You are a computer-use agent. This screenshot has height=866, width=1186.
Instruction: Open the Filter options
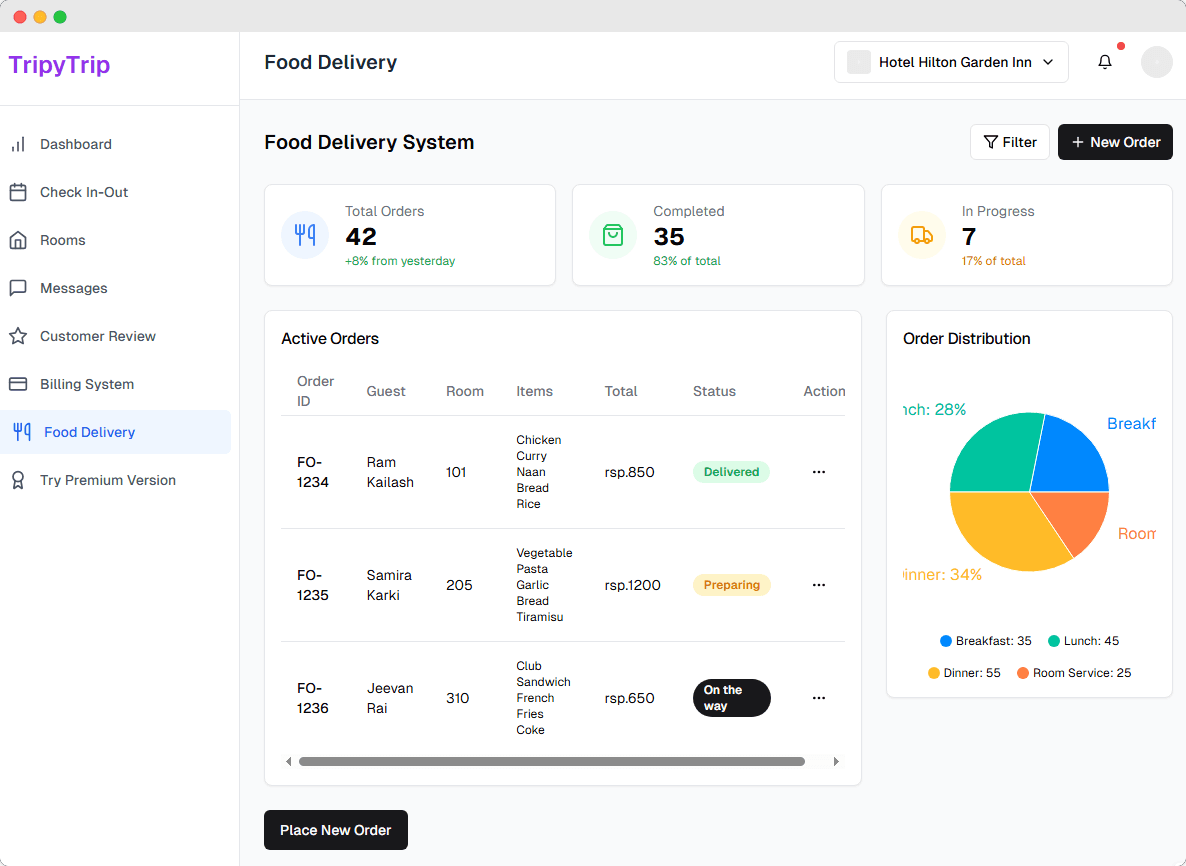pos(1009,142)
